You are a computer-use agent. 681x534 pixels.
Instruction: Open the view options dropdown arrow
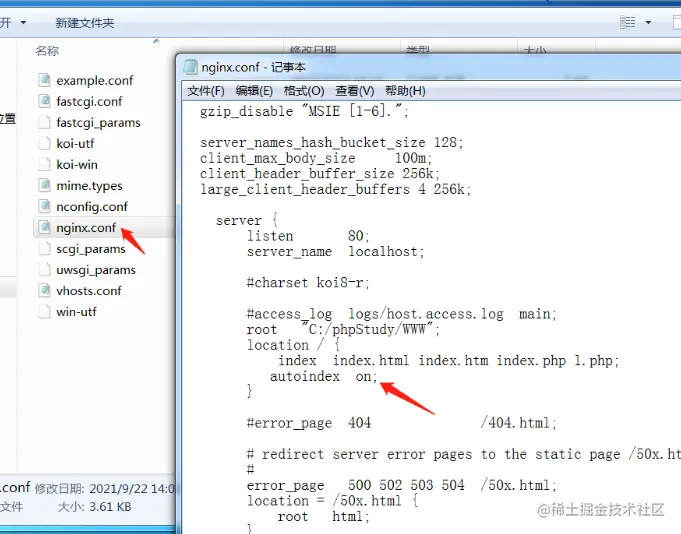[x=648, y=22]
